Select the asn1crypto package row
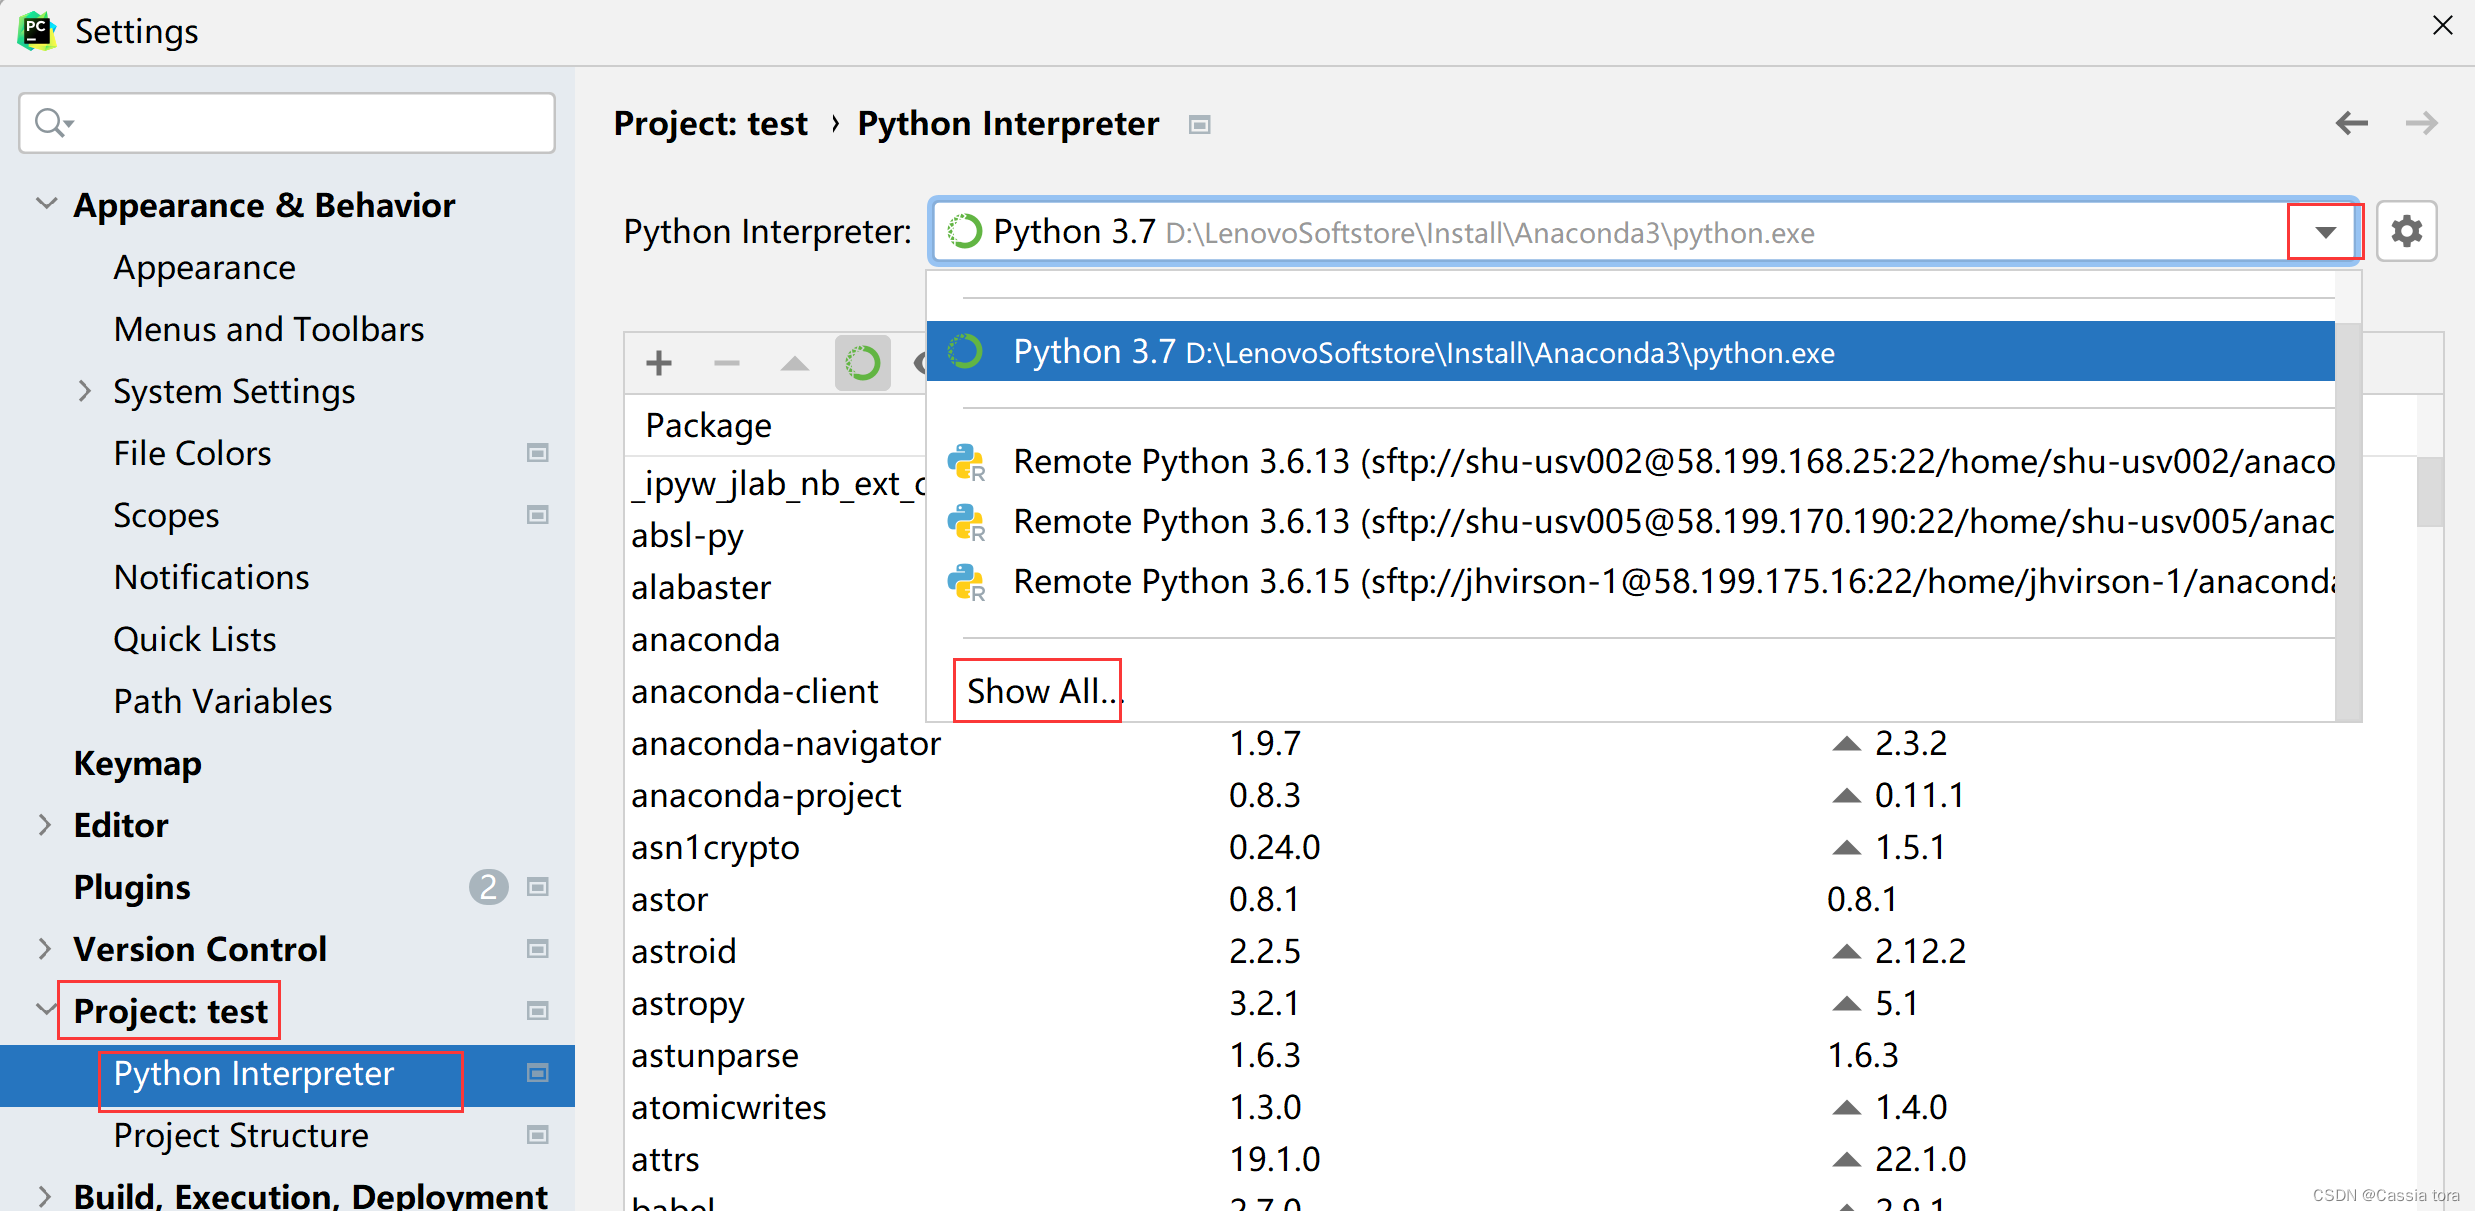 pyautogui.click(x=1520, y=847)
